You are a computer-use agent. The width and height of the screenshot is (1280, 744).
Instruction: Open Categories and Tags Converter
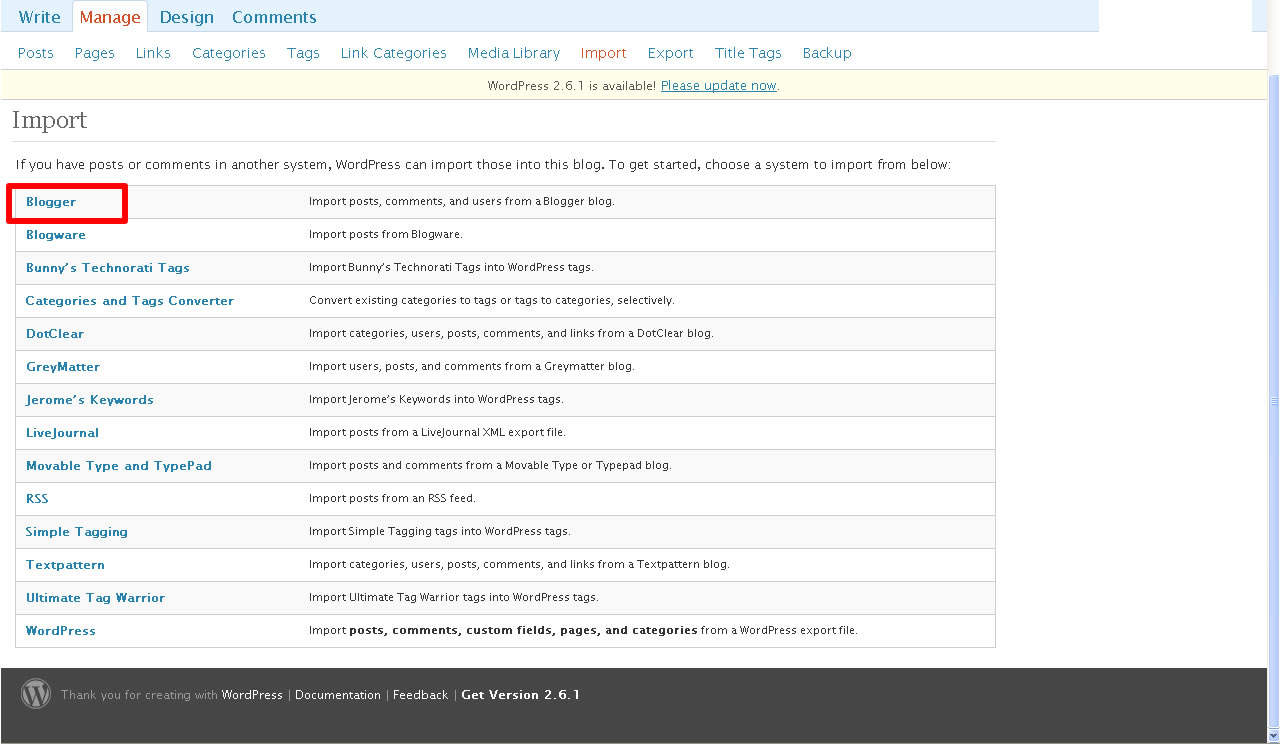click(x=130, y=301)
